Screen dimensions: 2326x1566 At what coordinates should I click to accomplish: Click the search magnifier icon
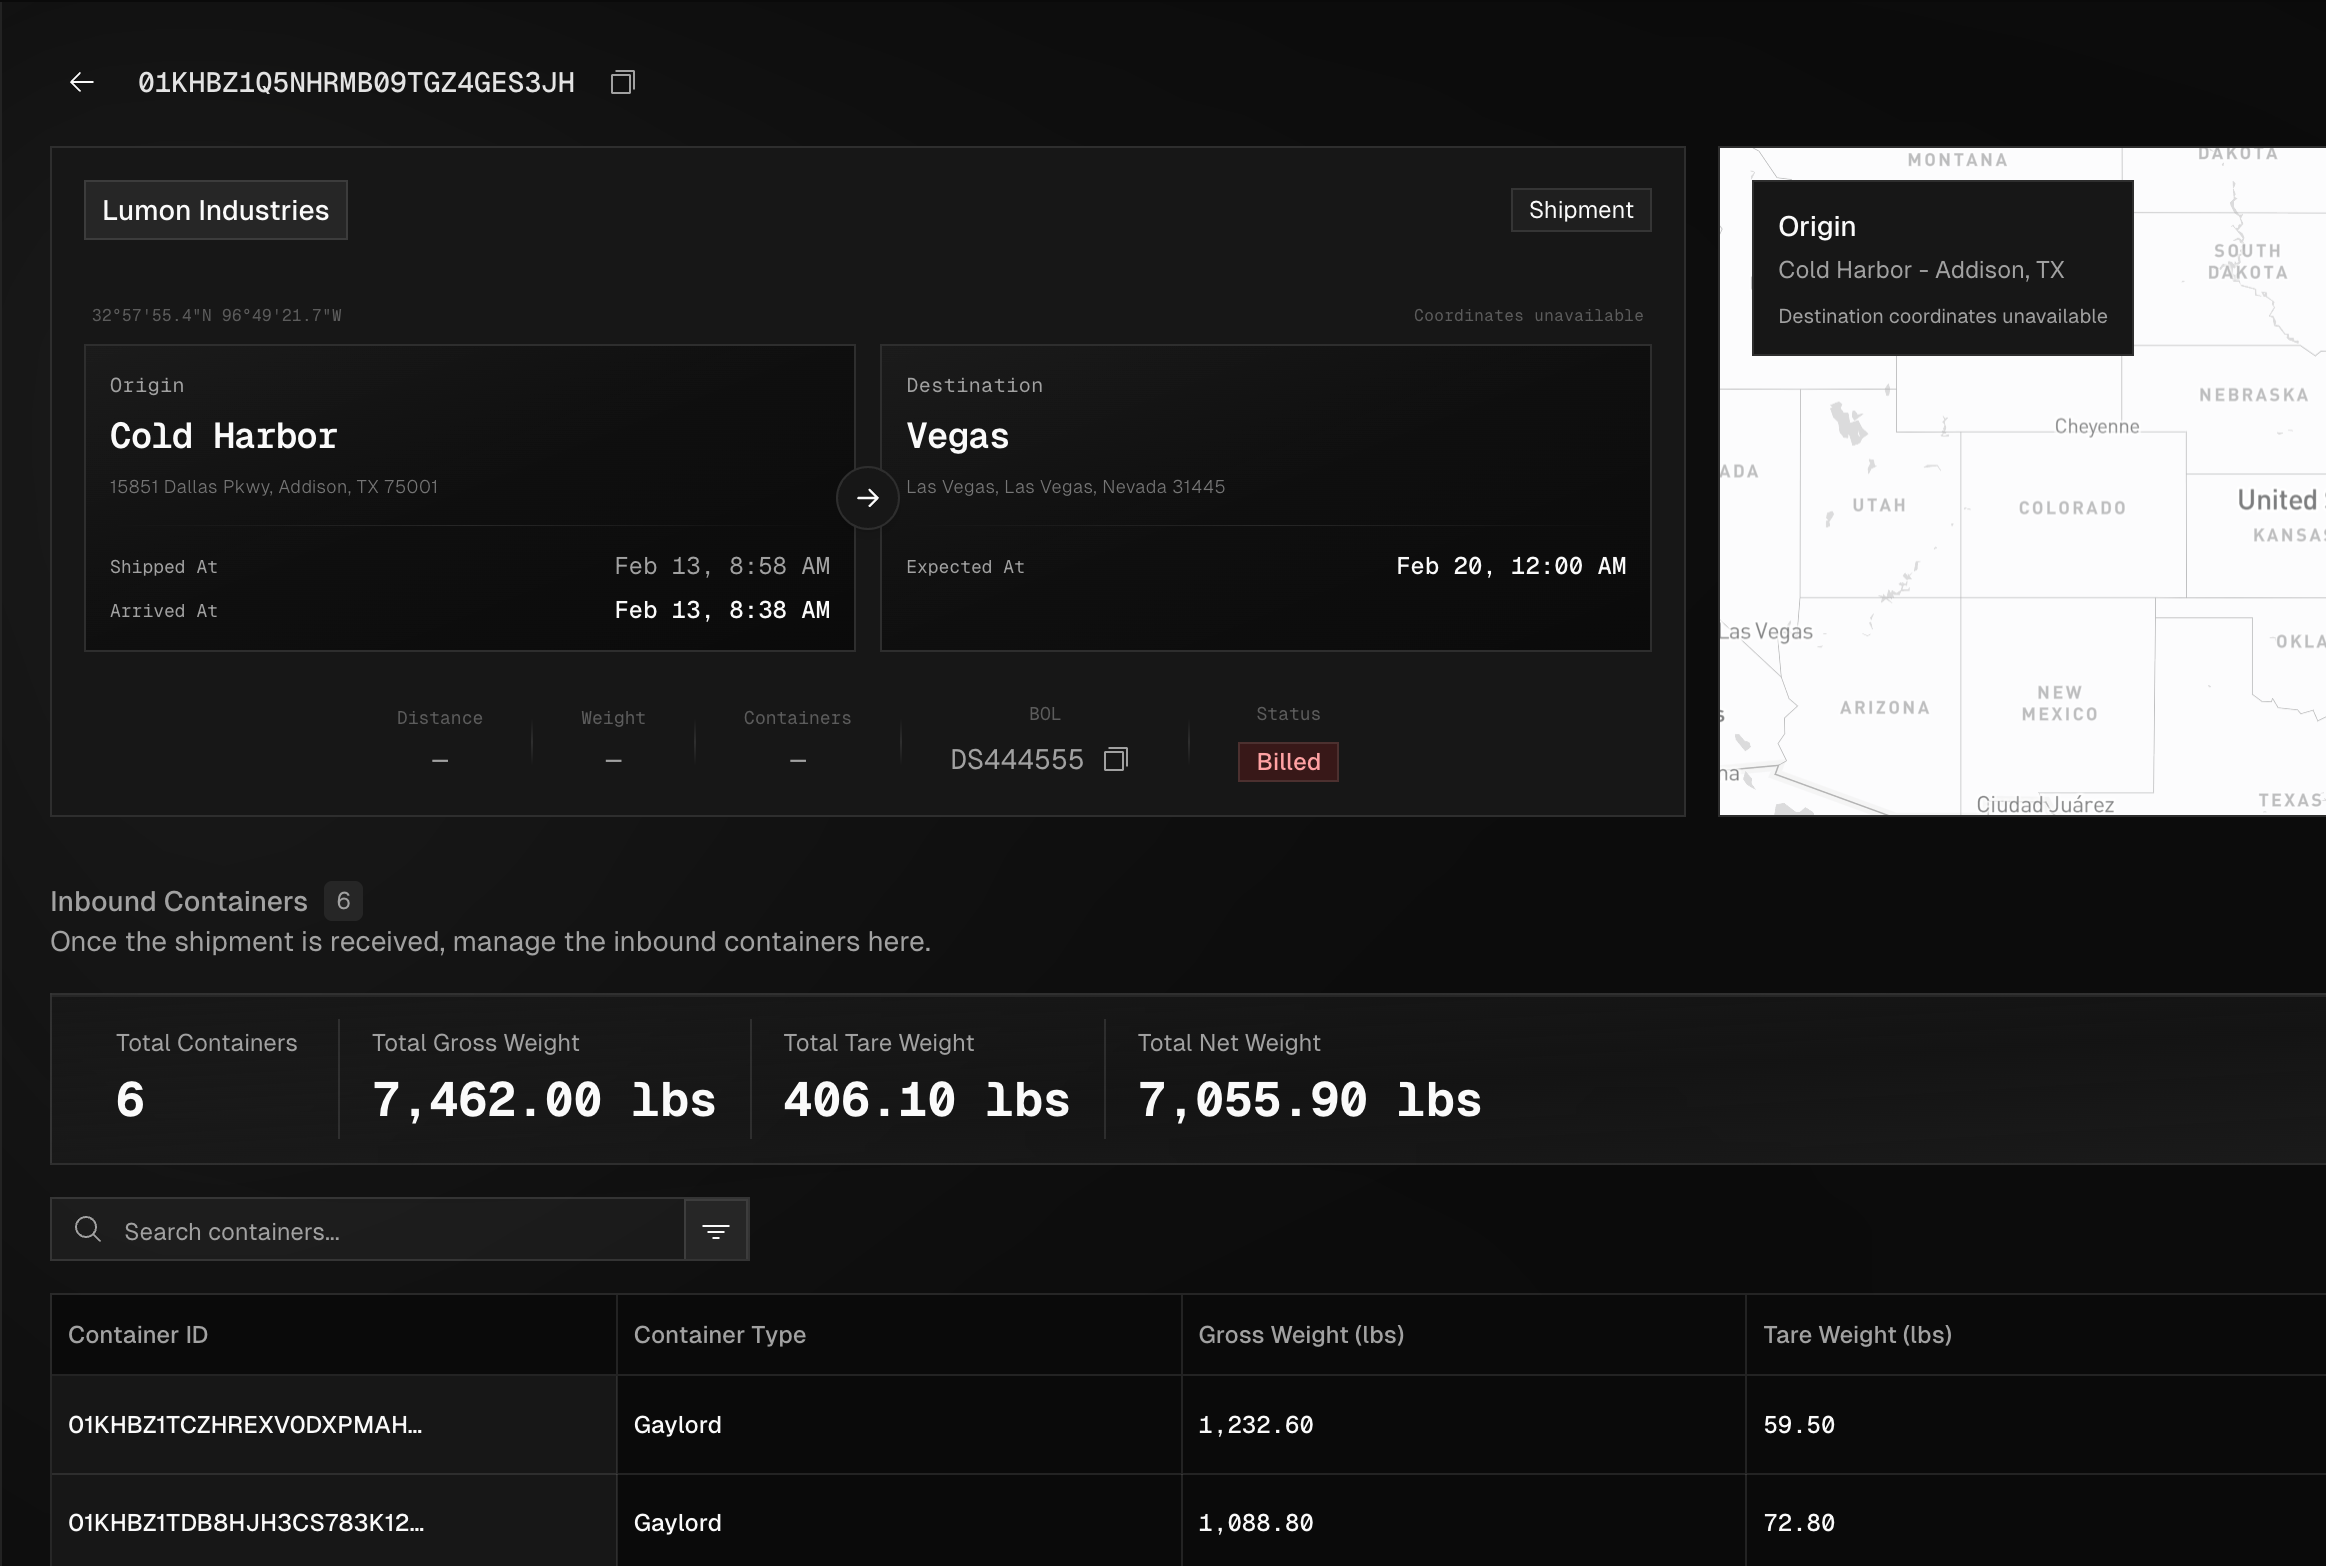[87, 1229]
